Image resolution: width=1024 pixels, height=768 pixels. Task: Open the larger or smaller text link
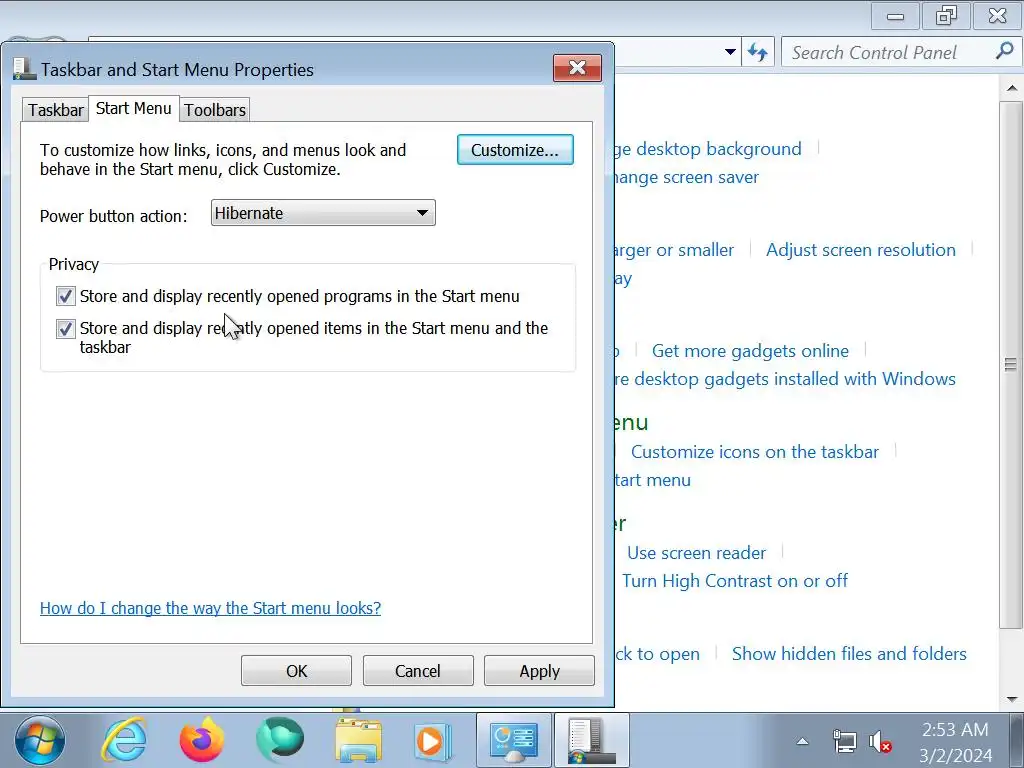tap(675, 249)
